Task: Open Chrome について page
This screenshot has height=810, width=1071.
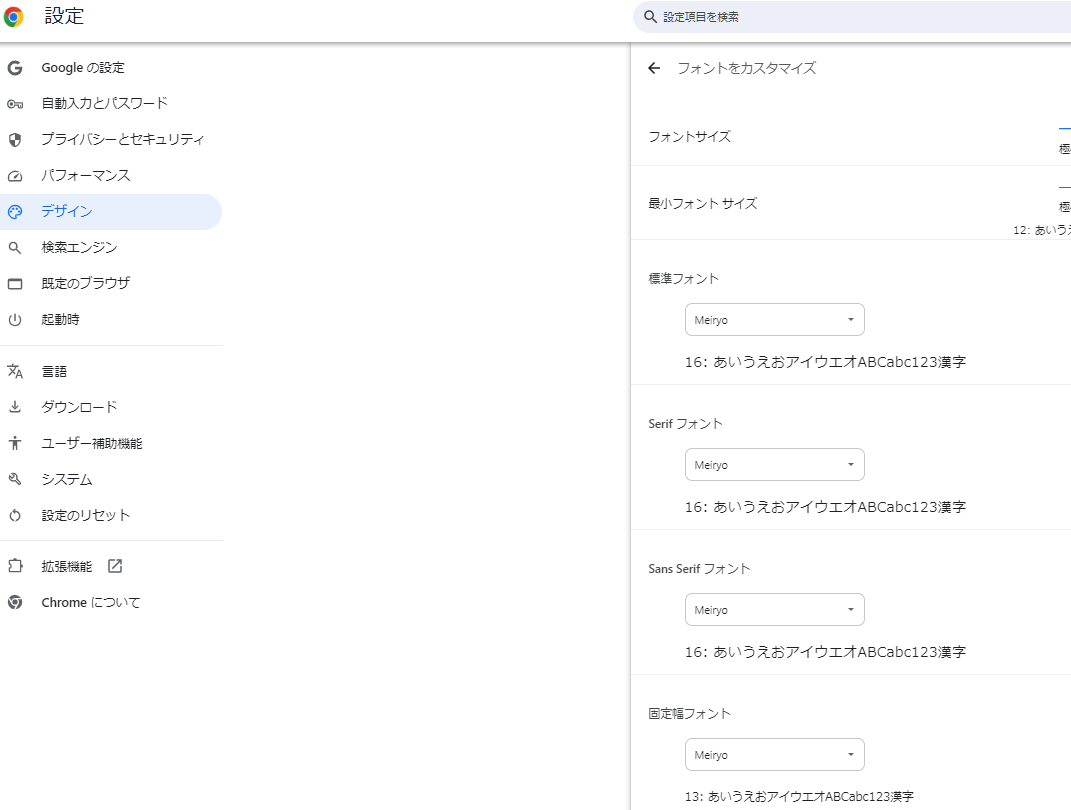Action: click(91, 603)
